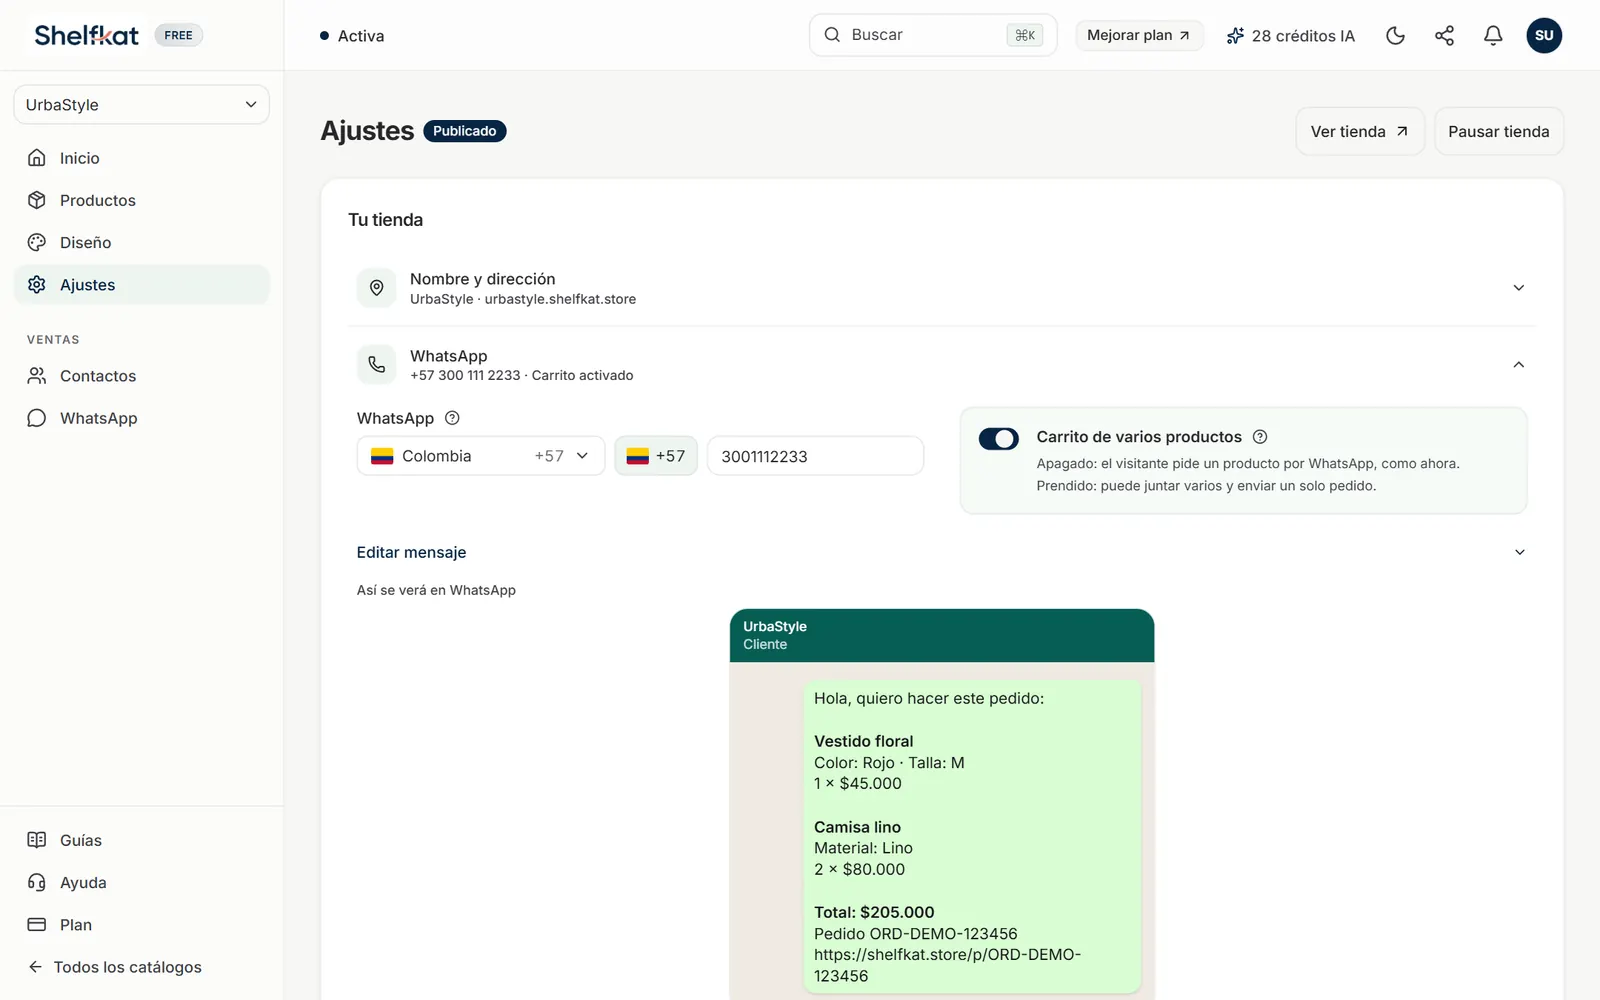
Task: Open Guías in sidebar
Action: [141, 840]
